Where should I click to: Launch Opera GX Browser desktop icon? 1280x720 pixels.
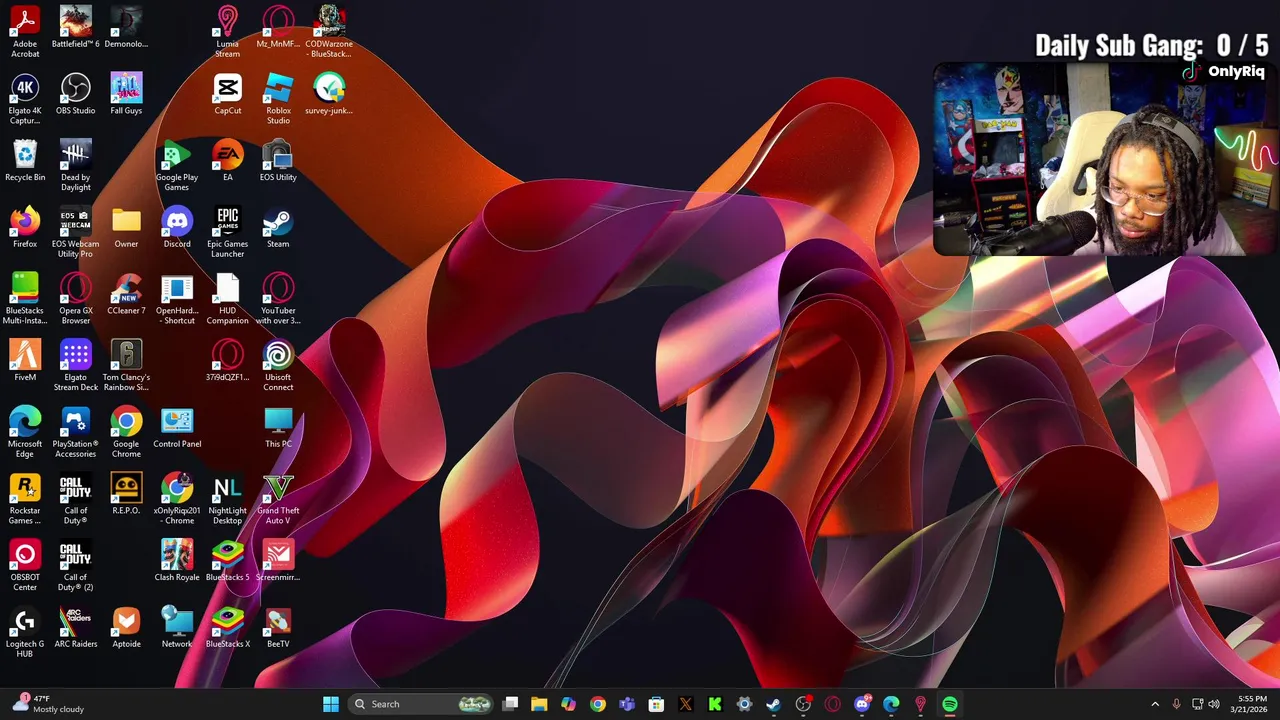click(76, 298)
